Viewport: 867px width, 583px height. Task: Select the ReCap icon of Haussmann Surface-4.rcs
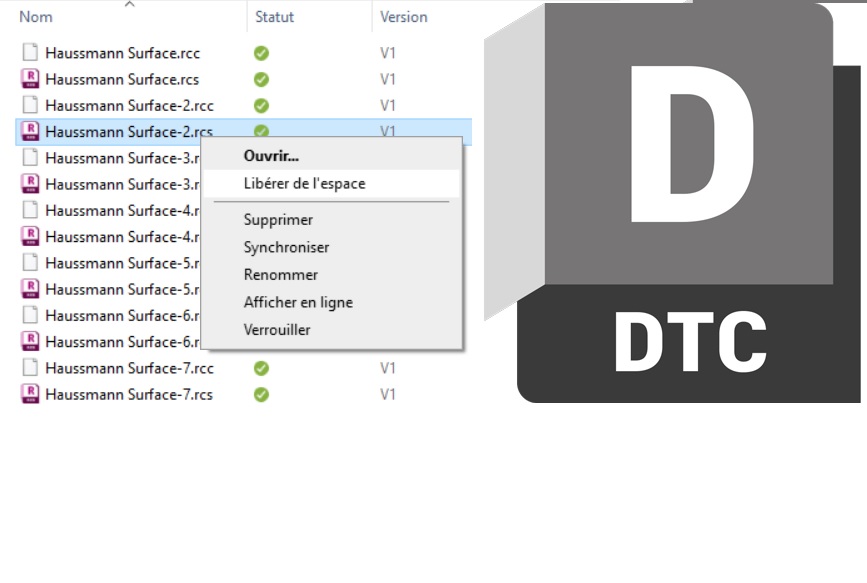coord(29,237)
